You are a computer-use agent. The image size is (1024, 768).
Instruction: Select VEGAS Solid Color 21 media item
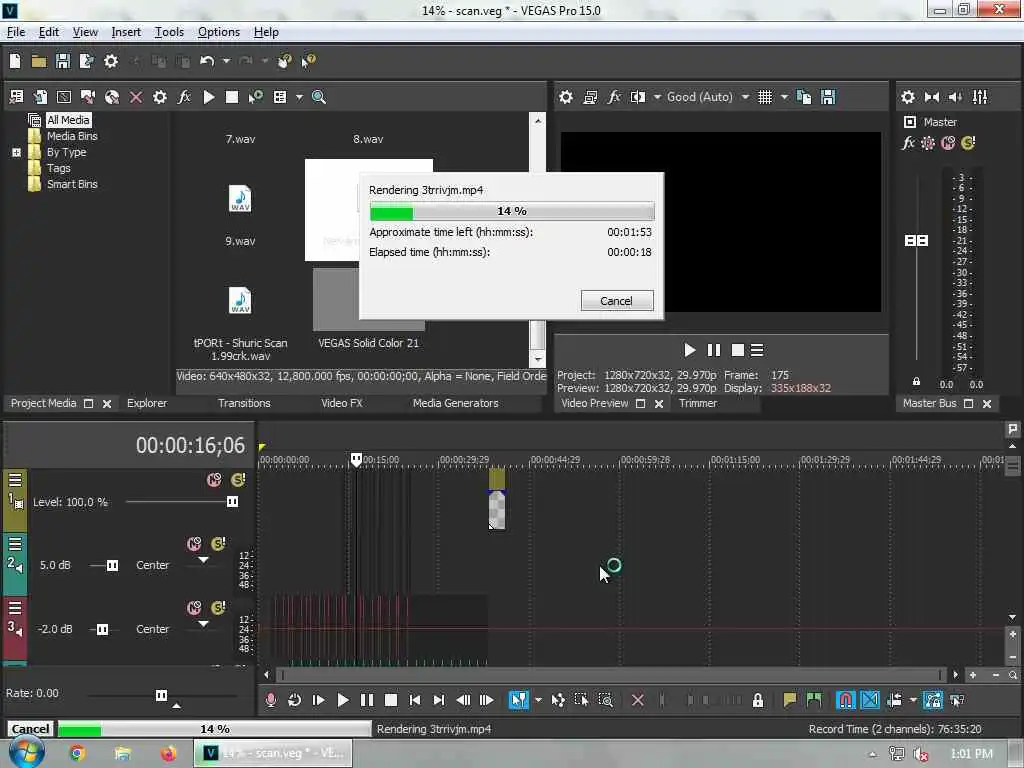(x=368, y=299)
